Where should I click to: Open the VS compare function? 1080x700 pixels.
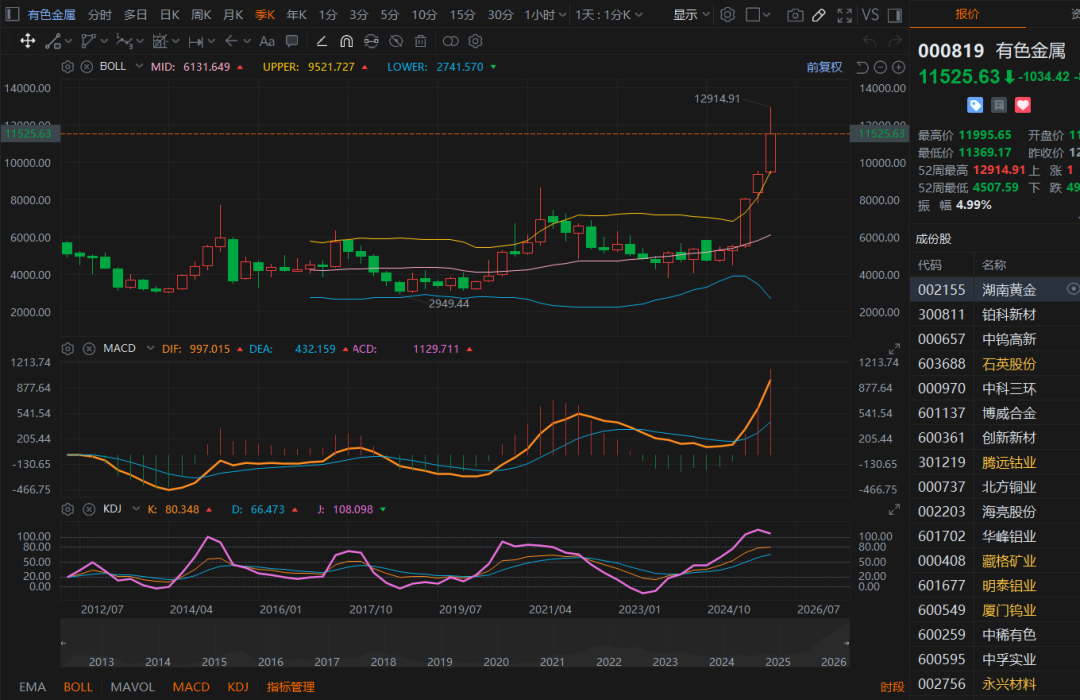pos(870,15)
